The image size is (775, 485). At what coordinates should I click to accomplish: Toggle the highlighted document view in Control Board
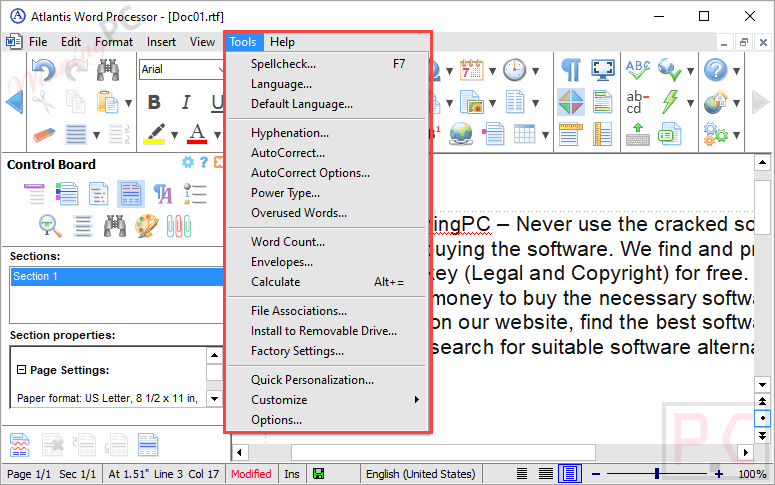[x=131, y=193]
